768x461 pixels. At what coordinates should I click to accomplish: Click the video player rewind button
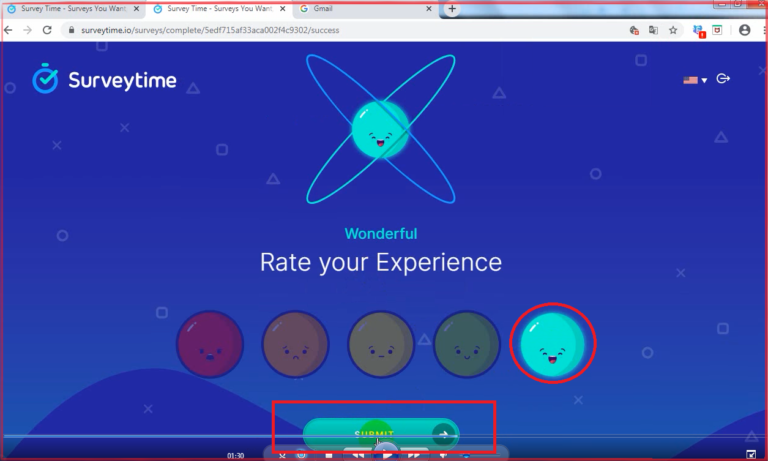pos(358,456)
